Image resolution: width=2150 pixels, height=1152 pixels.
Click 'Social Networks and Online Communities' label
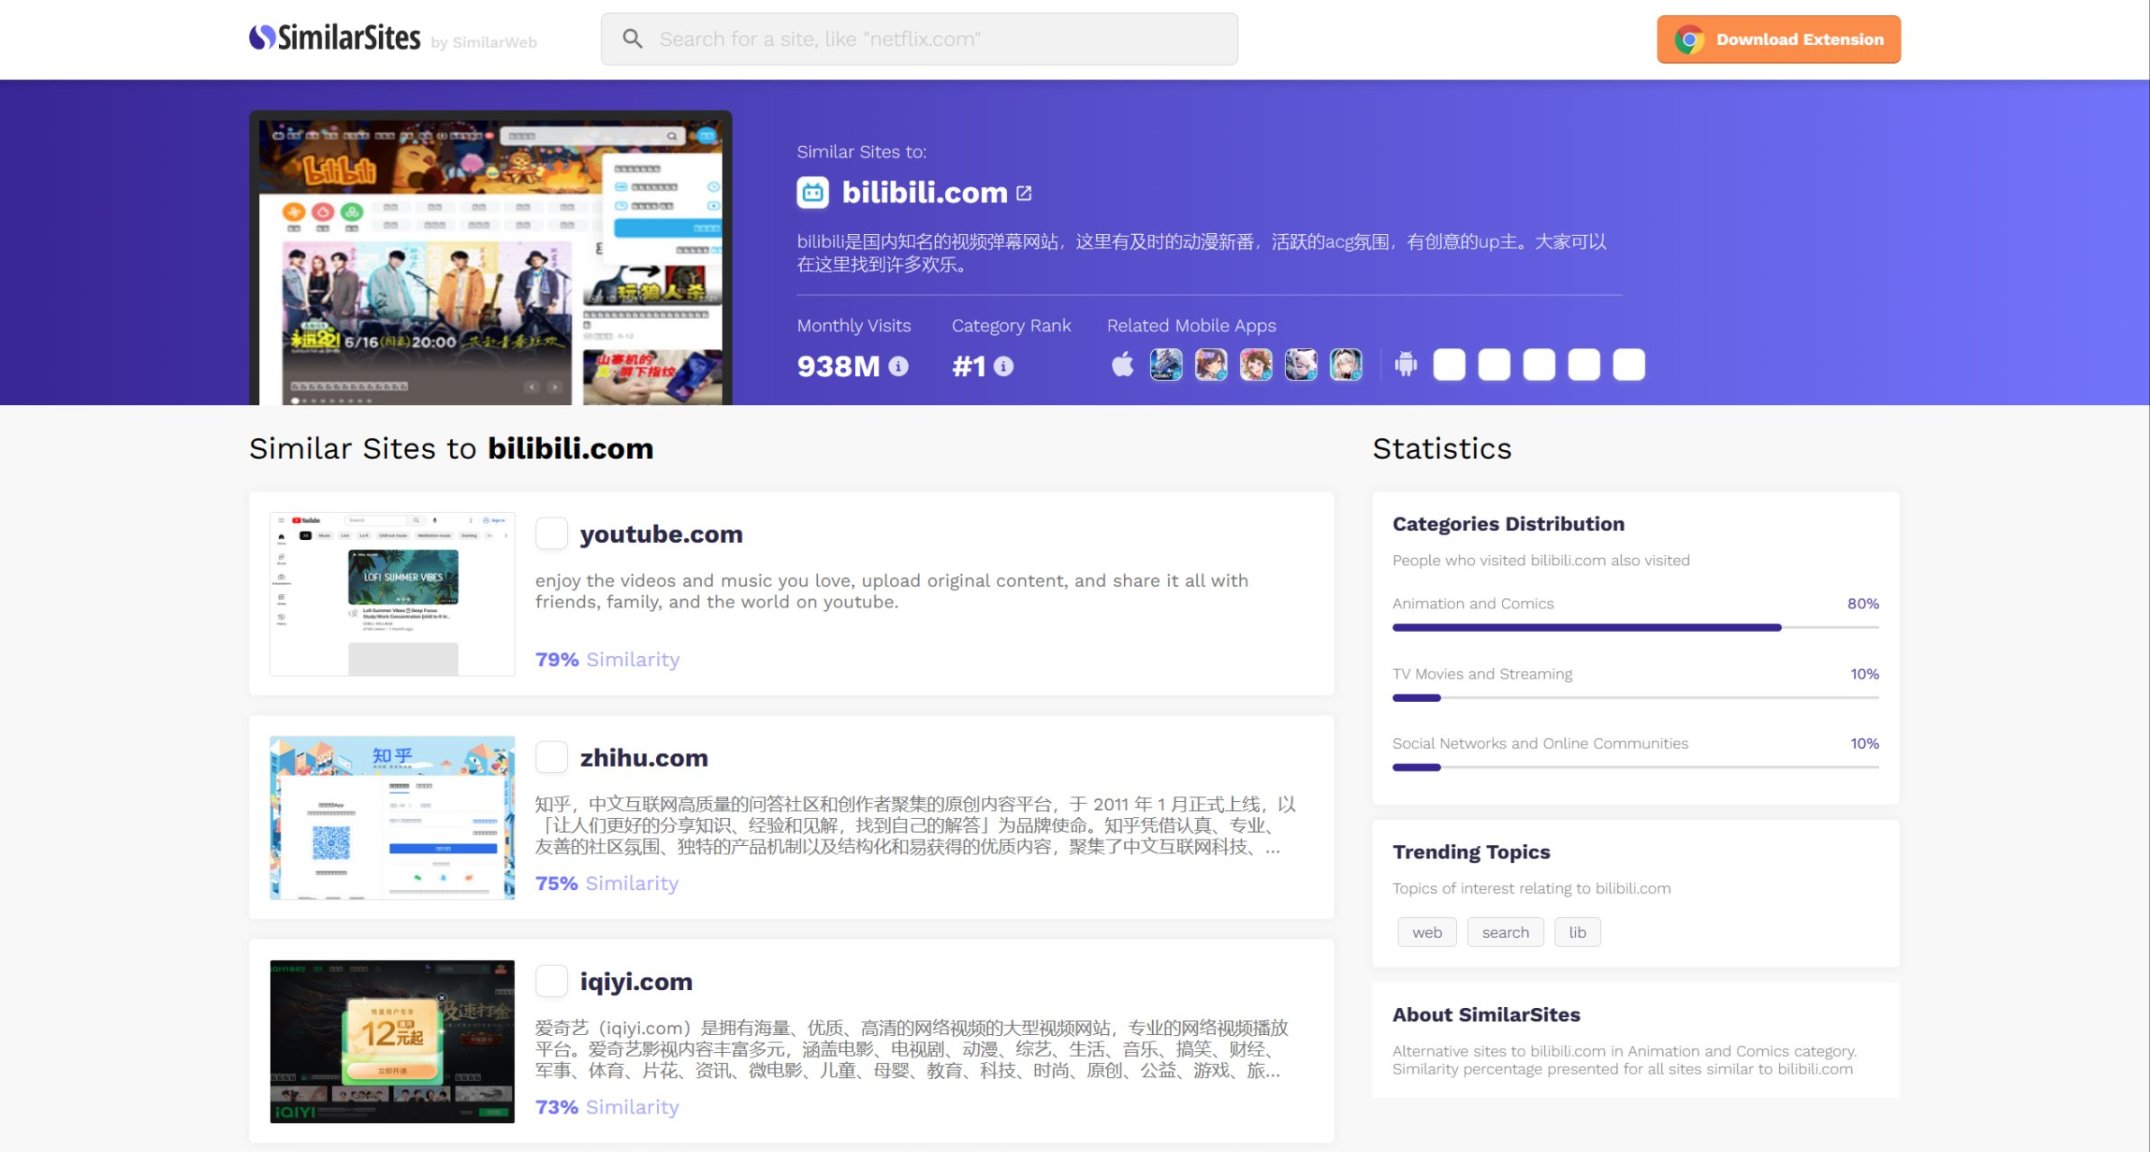point(1540,743)
